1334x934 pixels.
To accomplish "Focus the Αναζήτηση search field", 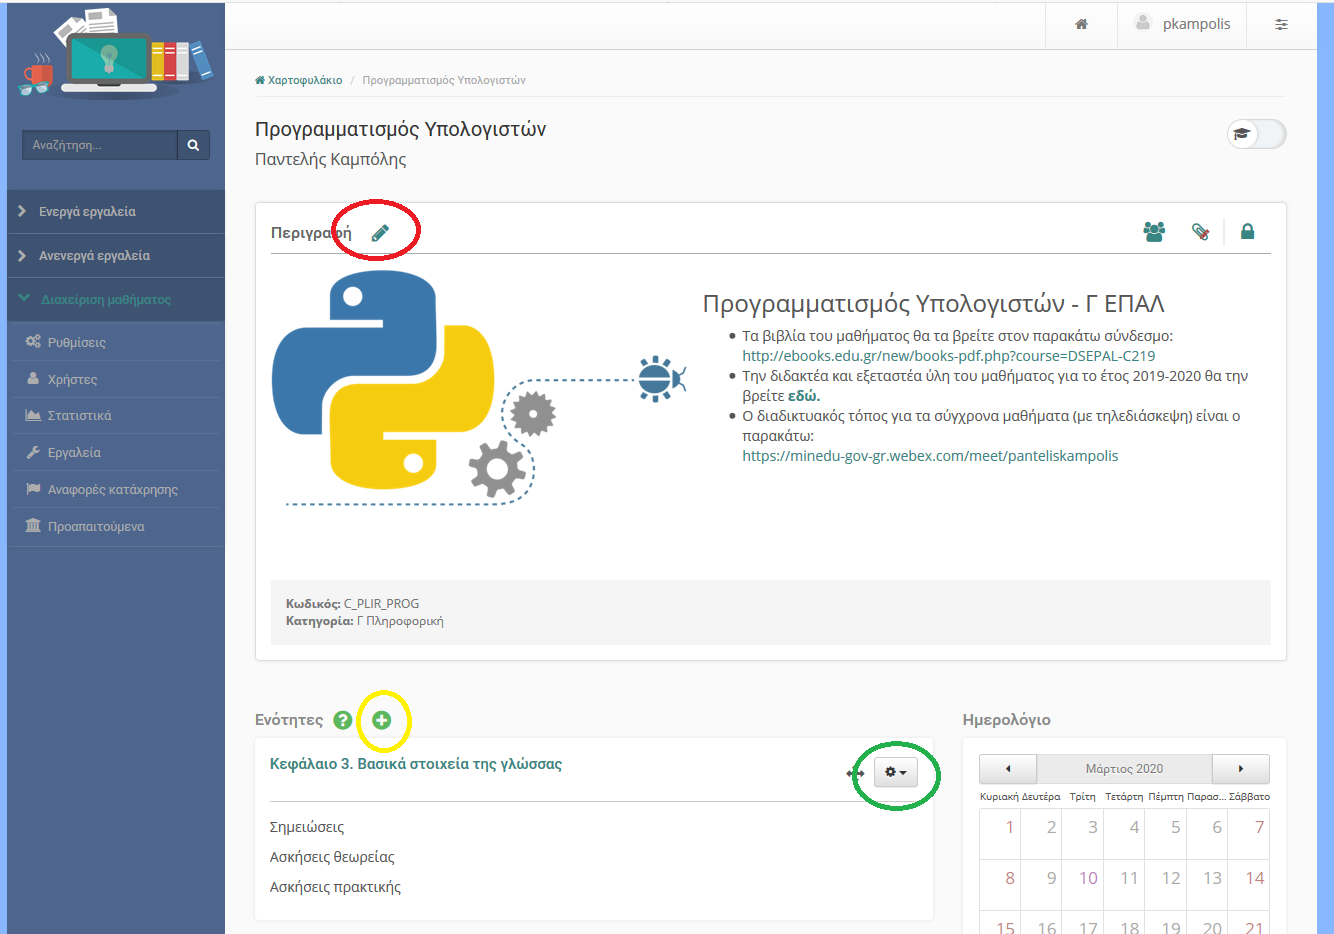I will 100,145.
